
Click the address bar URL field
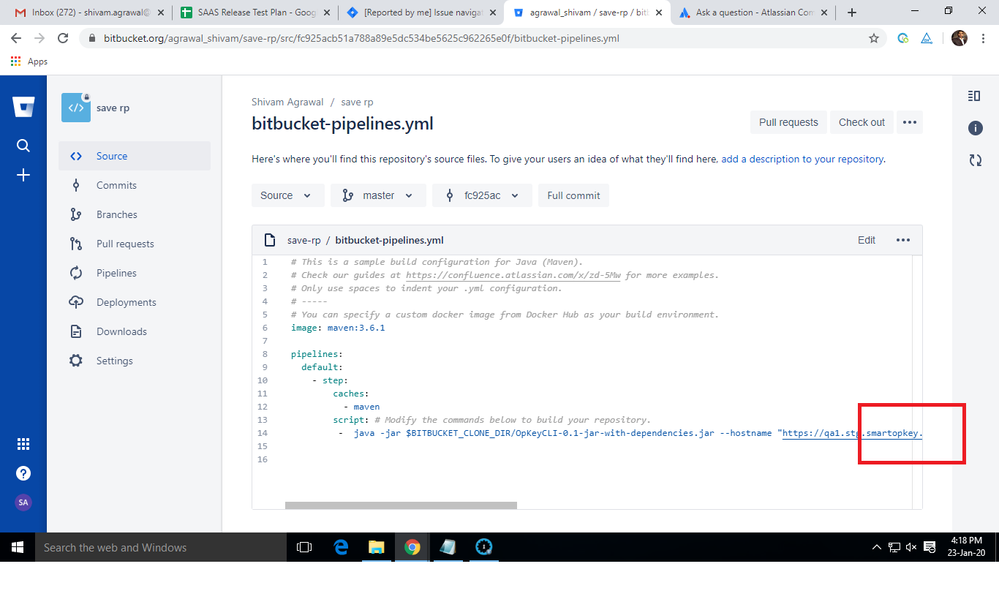[x=482, y=38]
